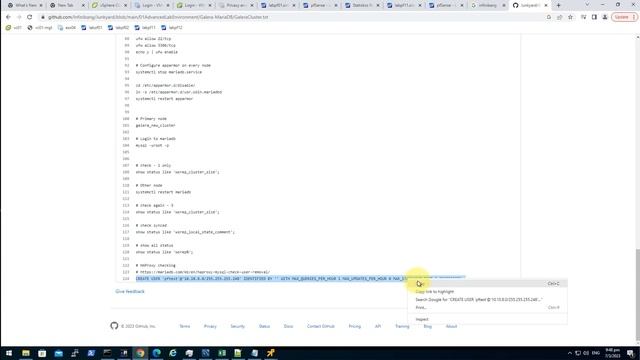
Task: Open the taskbar clock and date
Action: (613, 353)
